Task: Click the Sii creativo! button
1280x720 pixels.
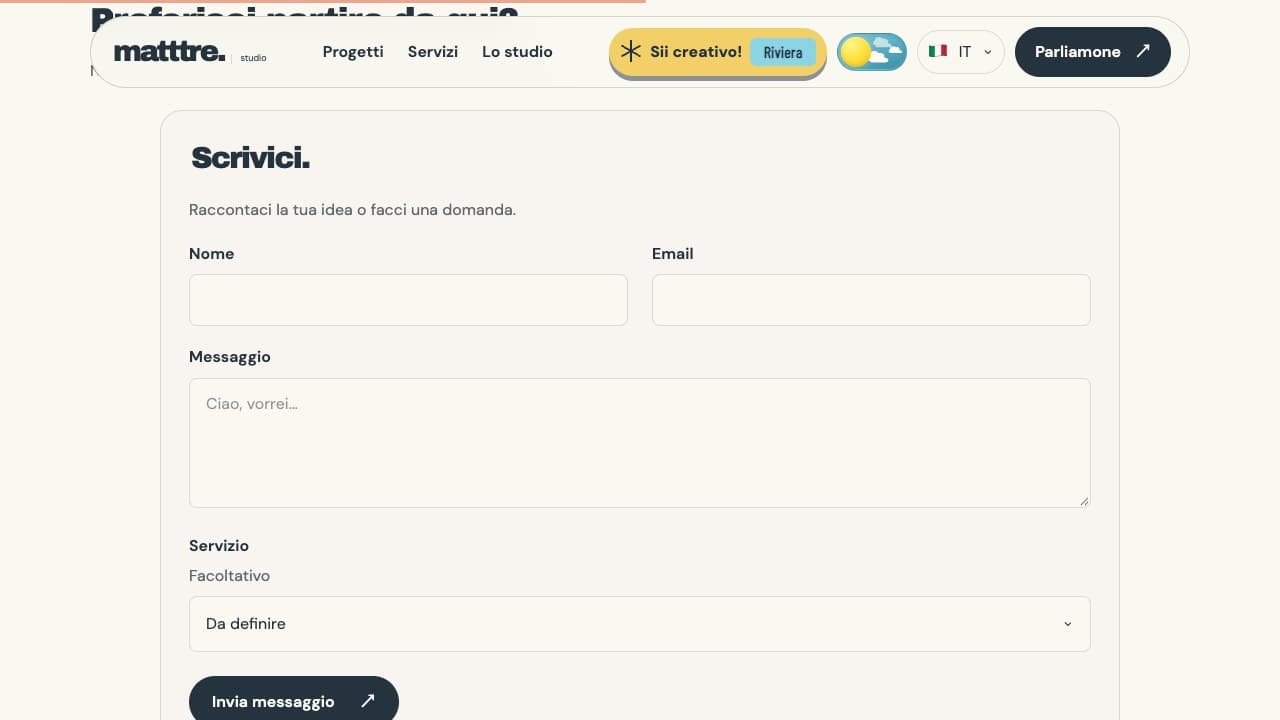Action: click(718, 52)
